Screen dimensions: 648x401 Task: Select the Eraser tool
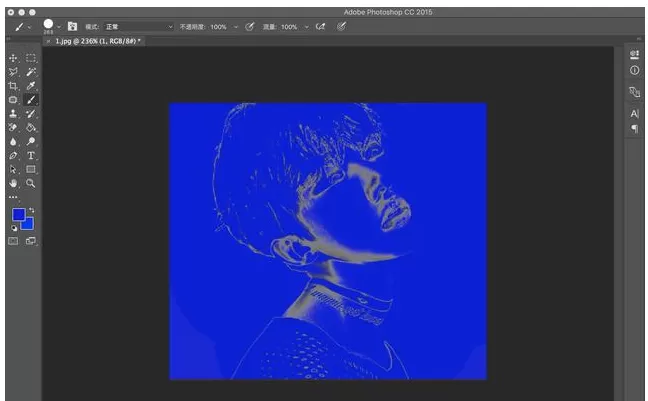13,128
